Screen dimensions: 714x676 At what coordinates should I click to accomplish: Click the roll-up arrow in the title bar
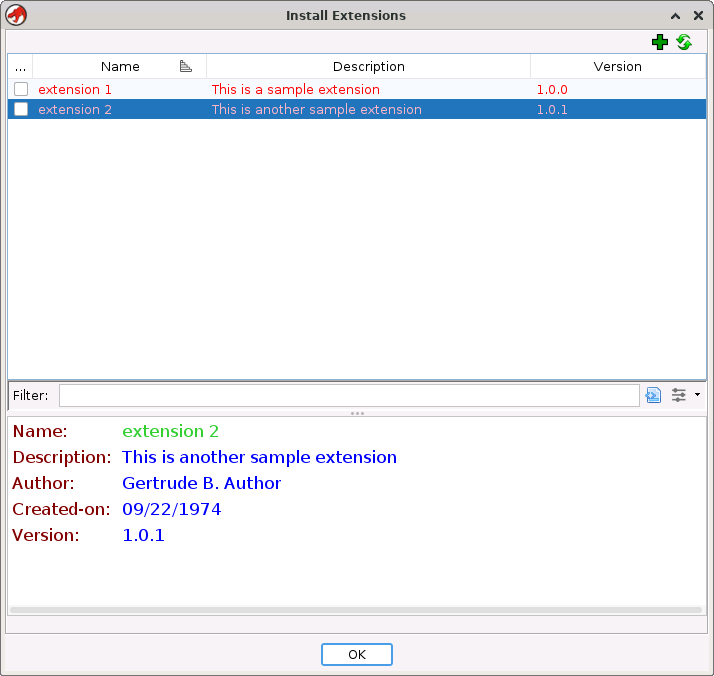click(675, 16)
